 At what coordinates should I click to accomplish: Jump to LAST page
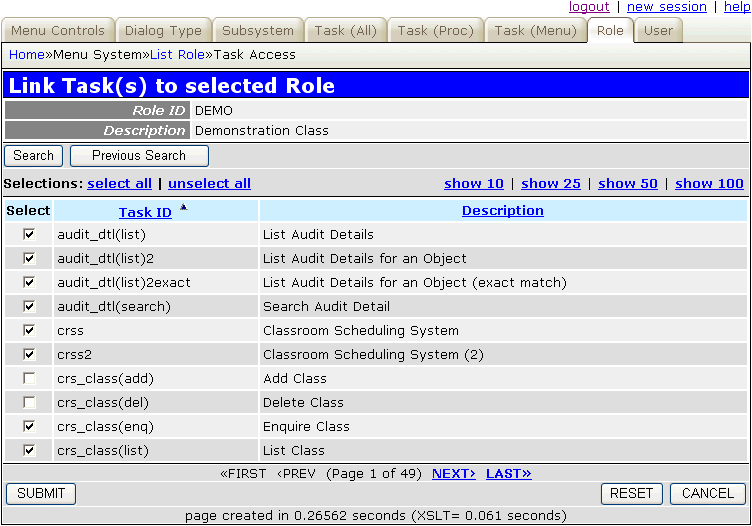click(x=509, y=474)
